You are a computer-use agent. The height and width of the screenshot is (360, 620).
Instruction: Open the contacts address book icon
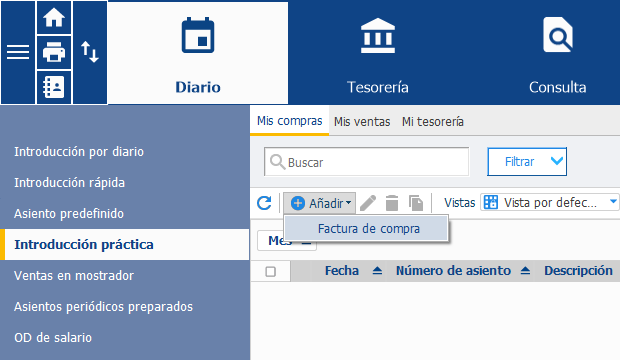click(x=54, y=87)
